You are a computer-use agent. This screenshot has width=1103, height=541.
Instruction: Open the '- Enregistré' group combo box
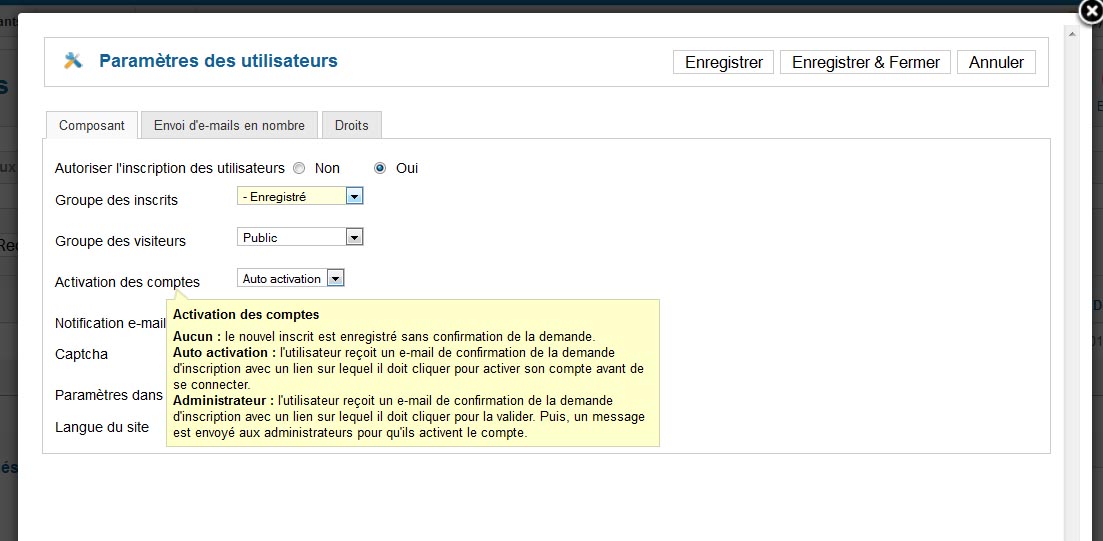click(300, 197)
